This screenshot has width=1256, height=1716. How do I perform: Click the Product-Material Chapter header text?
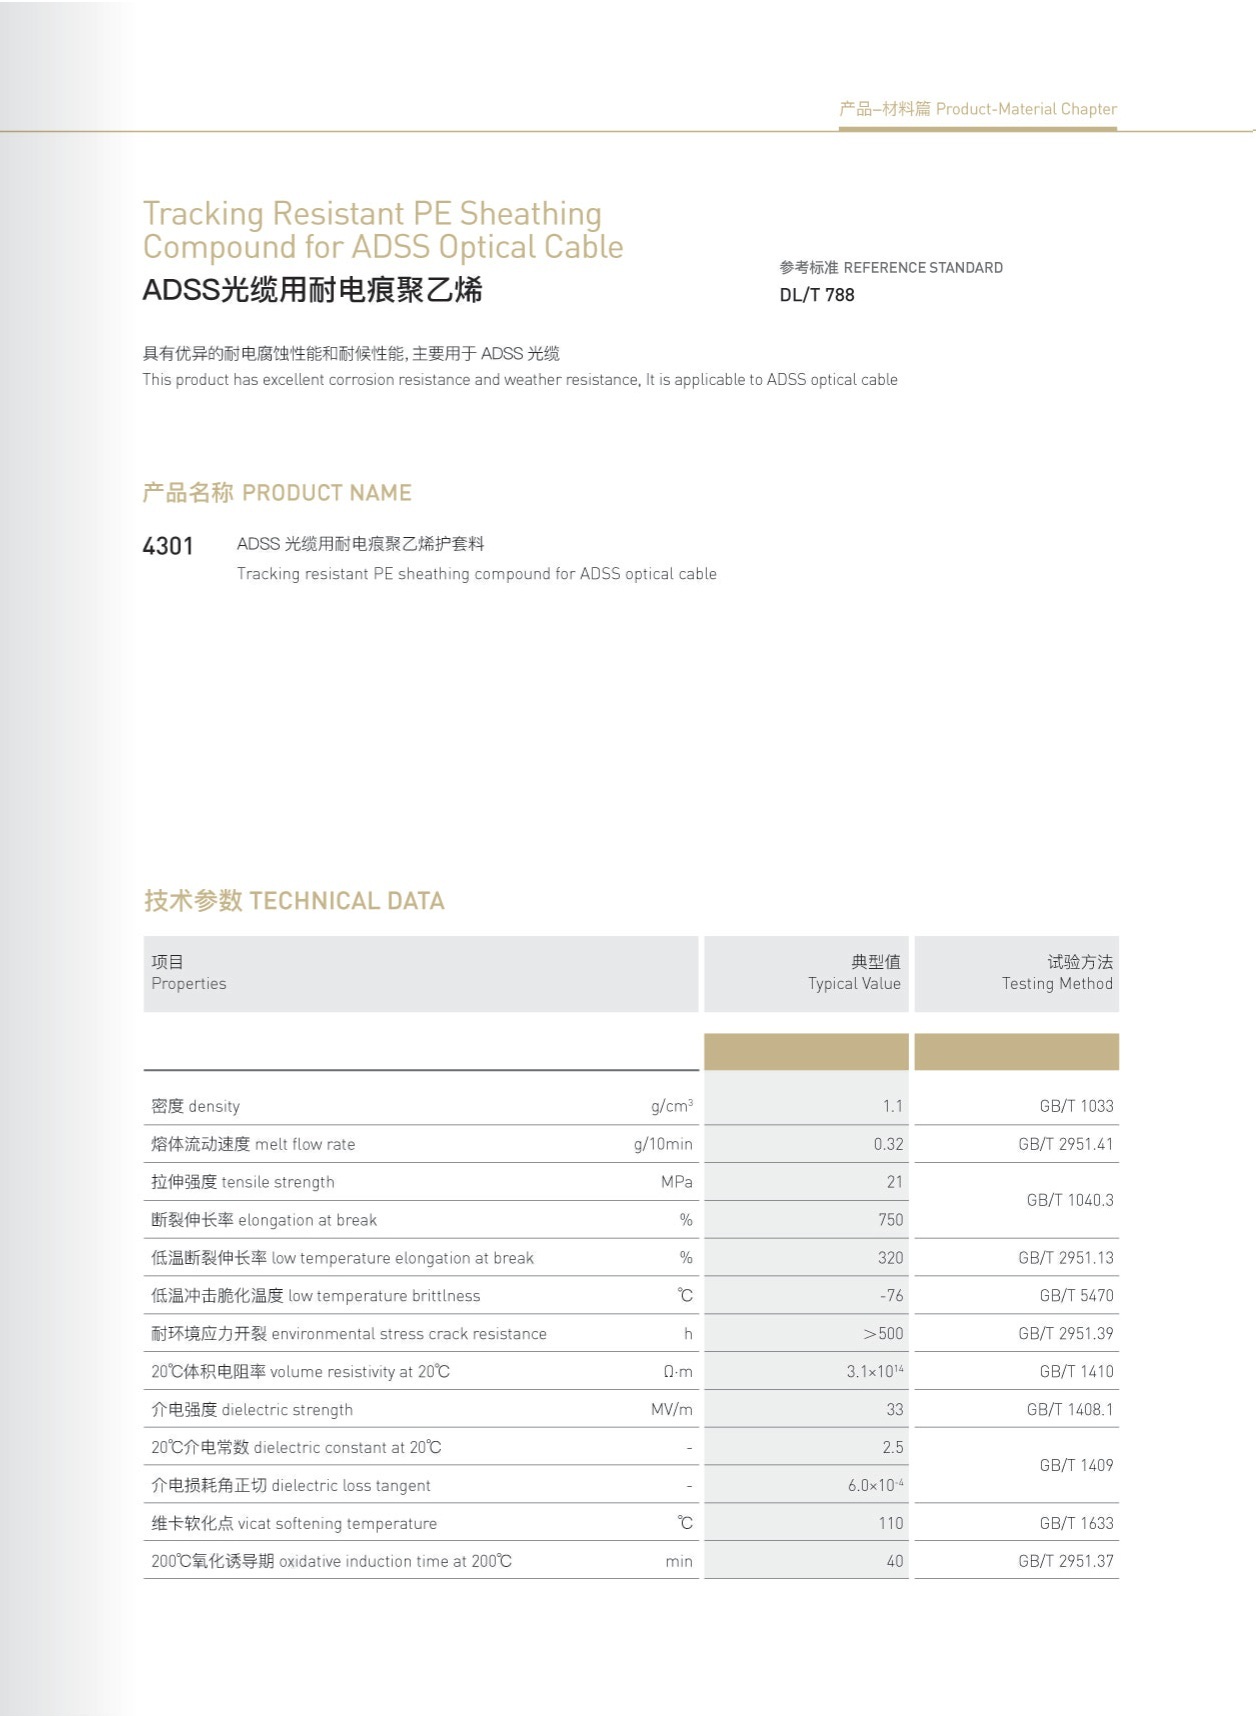(977, 109)
